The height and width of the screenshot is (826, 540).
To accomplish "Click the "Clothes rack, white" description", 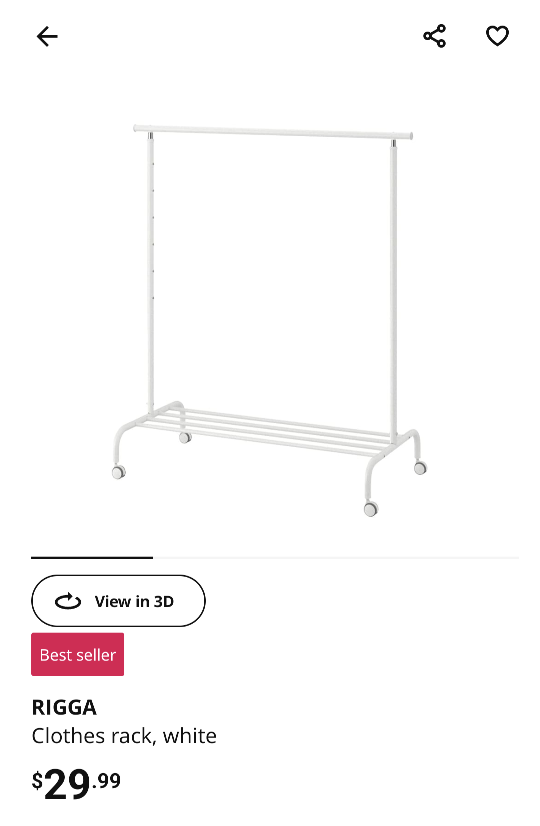I will 124,736.
